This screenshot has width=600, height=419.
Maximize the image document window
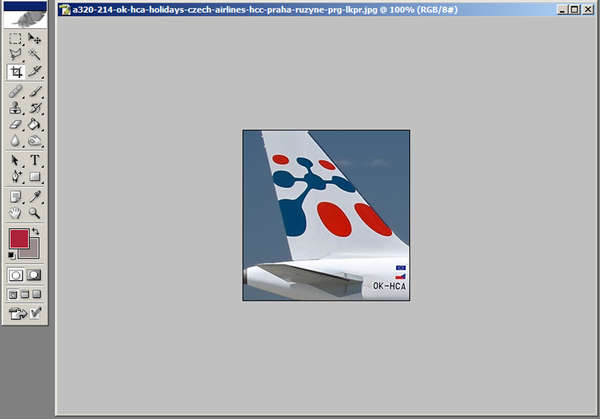pyautogui.click(x=575, y=10)
